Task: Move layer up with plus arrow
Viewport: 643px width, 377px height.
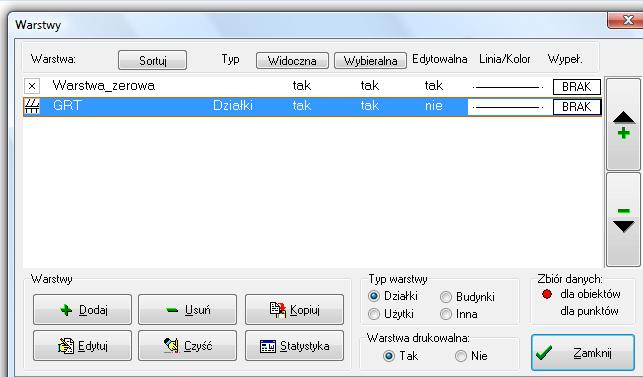Action: 623,124
